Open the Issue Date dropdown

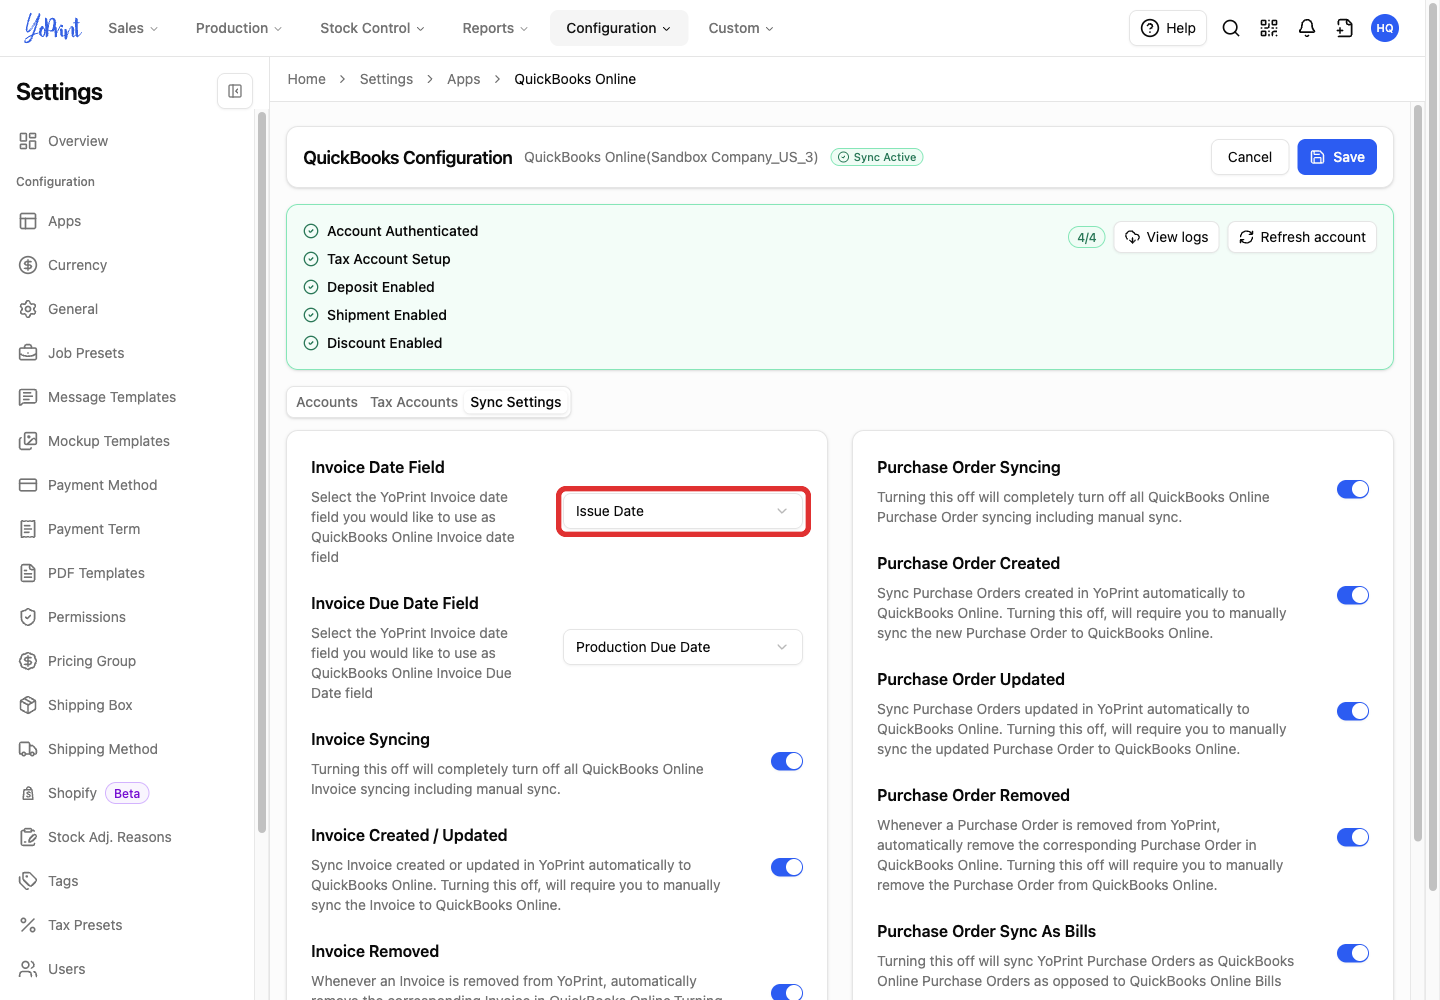click(683, 511)
